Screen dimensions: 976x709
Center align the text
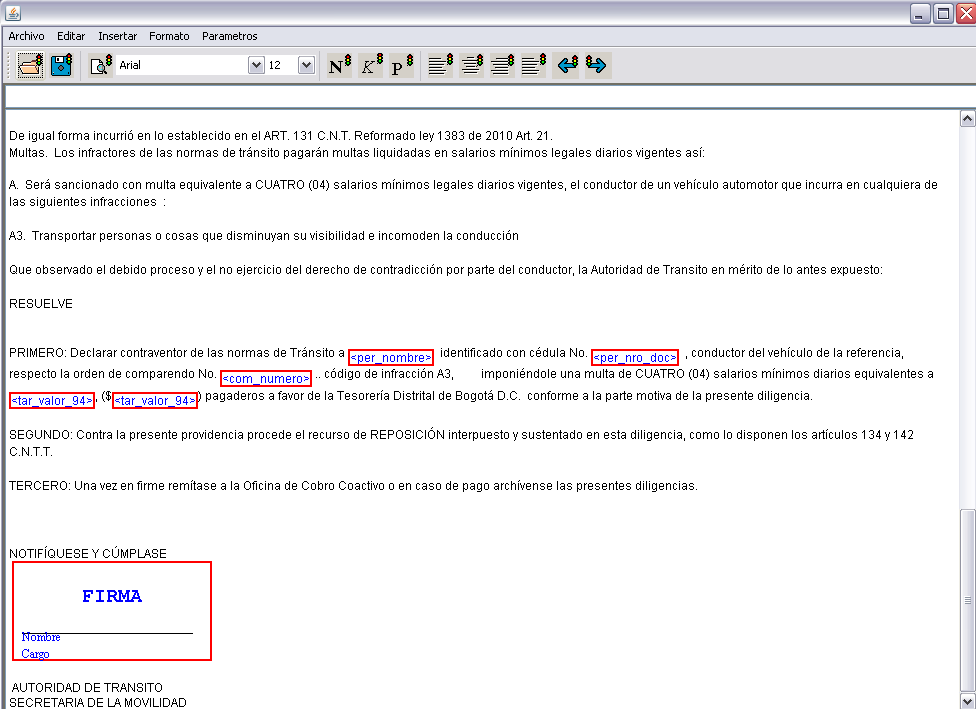click(471, 66)
